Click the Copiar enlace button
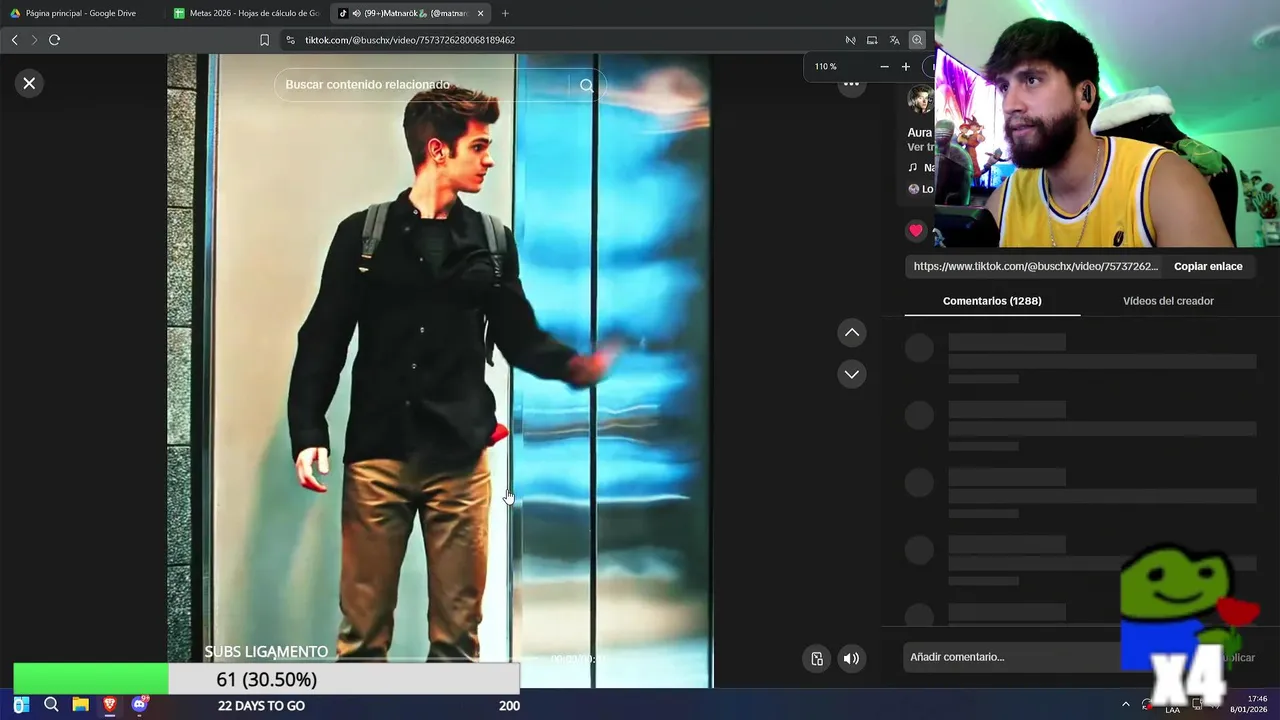 click(x=1208, y=266)
